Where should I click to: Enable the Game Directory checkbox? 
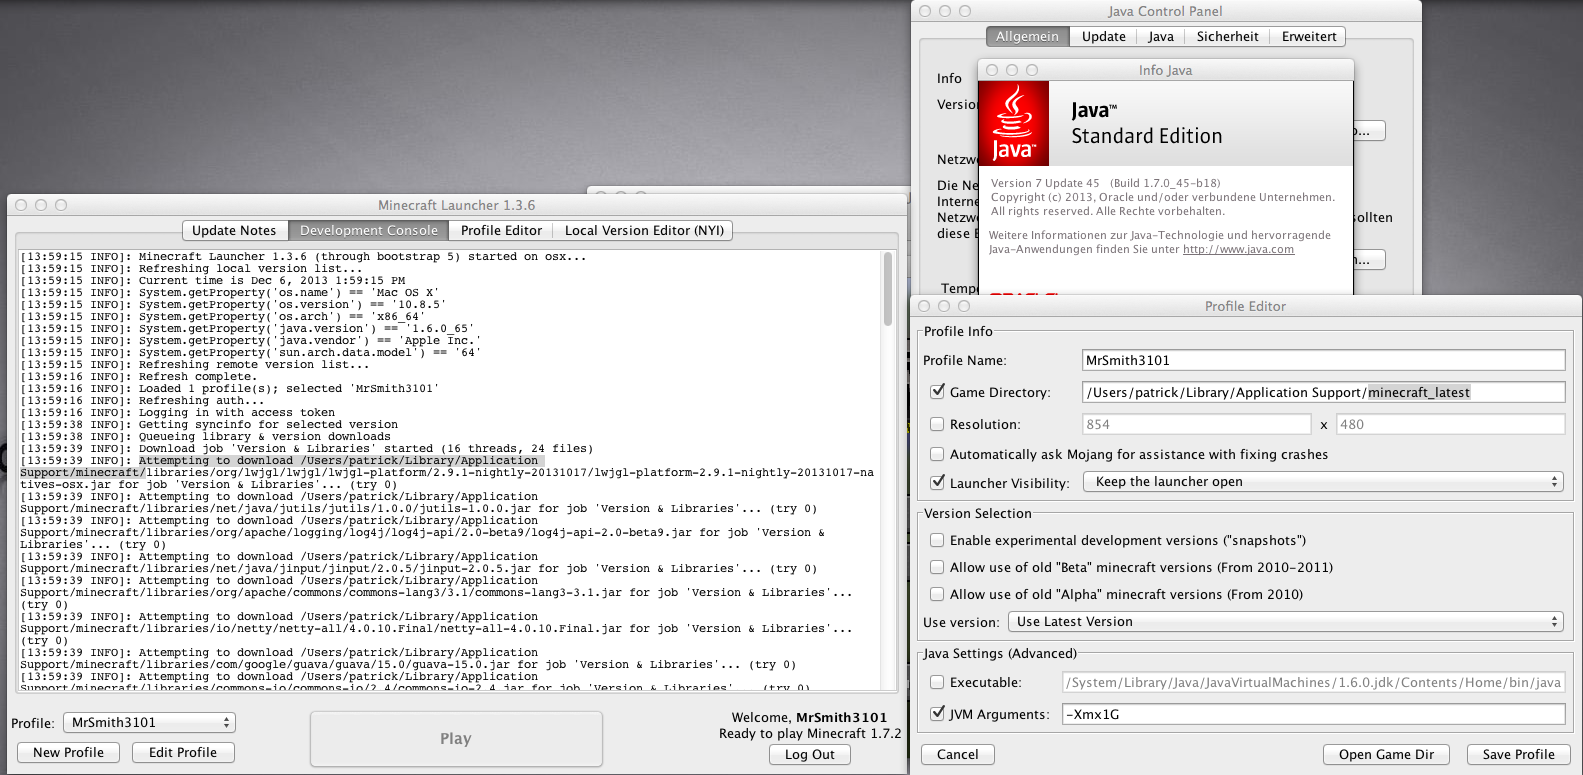click(x=937, y=392)
